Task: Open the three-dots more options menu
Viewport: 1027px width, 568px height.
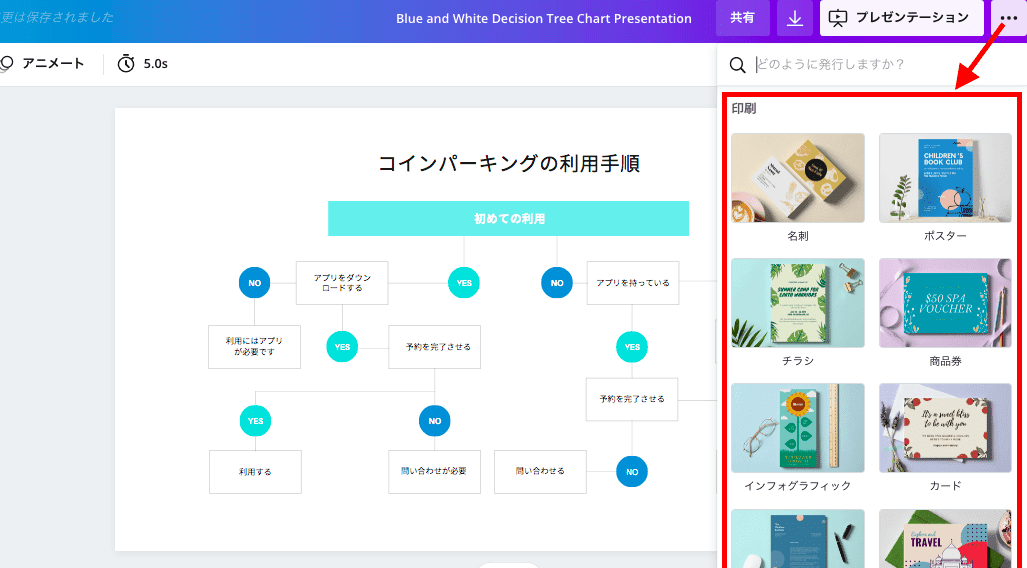Action: click(1009, 18)
